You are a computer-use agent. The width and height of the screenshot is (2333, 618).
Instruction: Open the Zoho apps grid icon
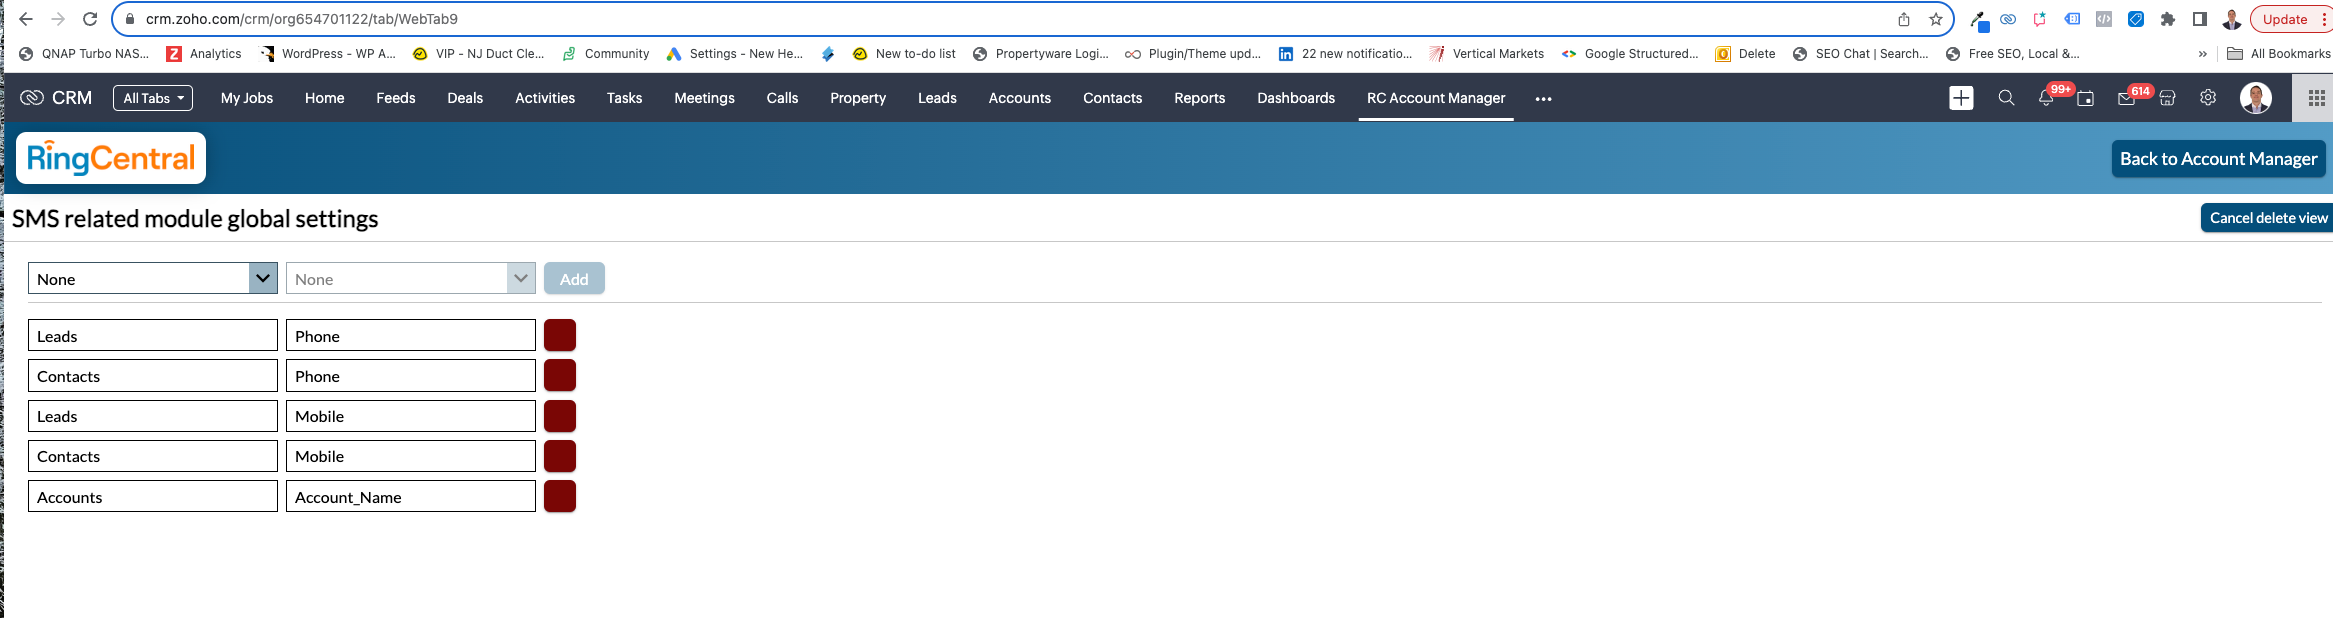click(x=2316, y=98)
